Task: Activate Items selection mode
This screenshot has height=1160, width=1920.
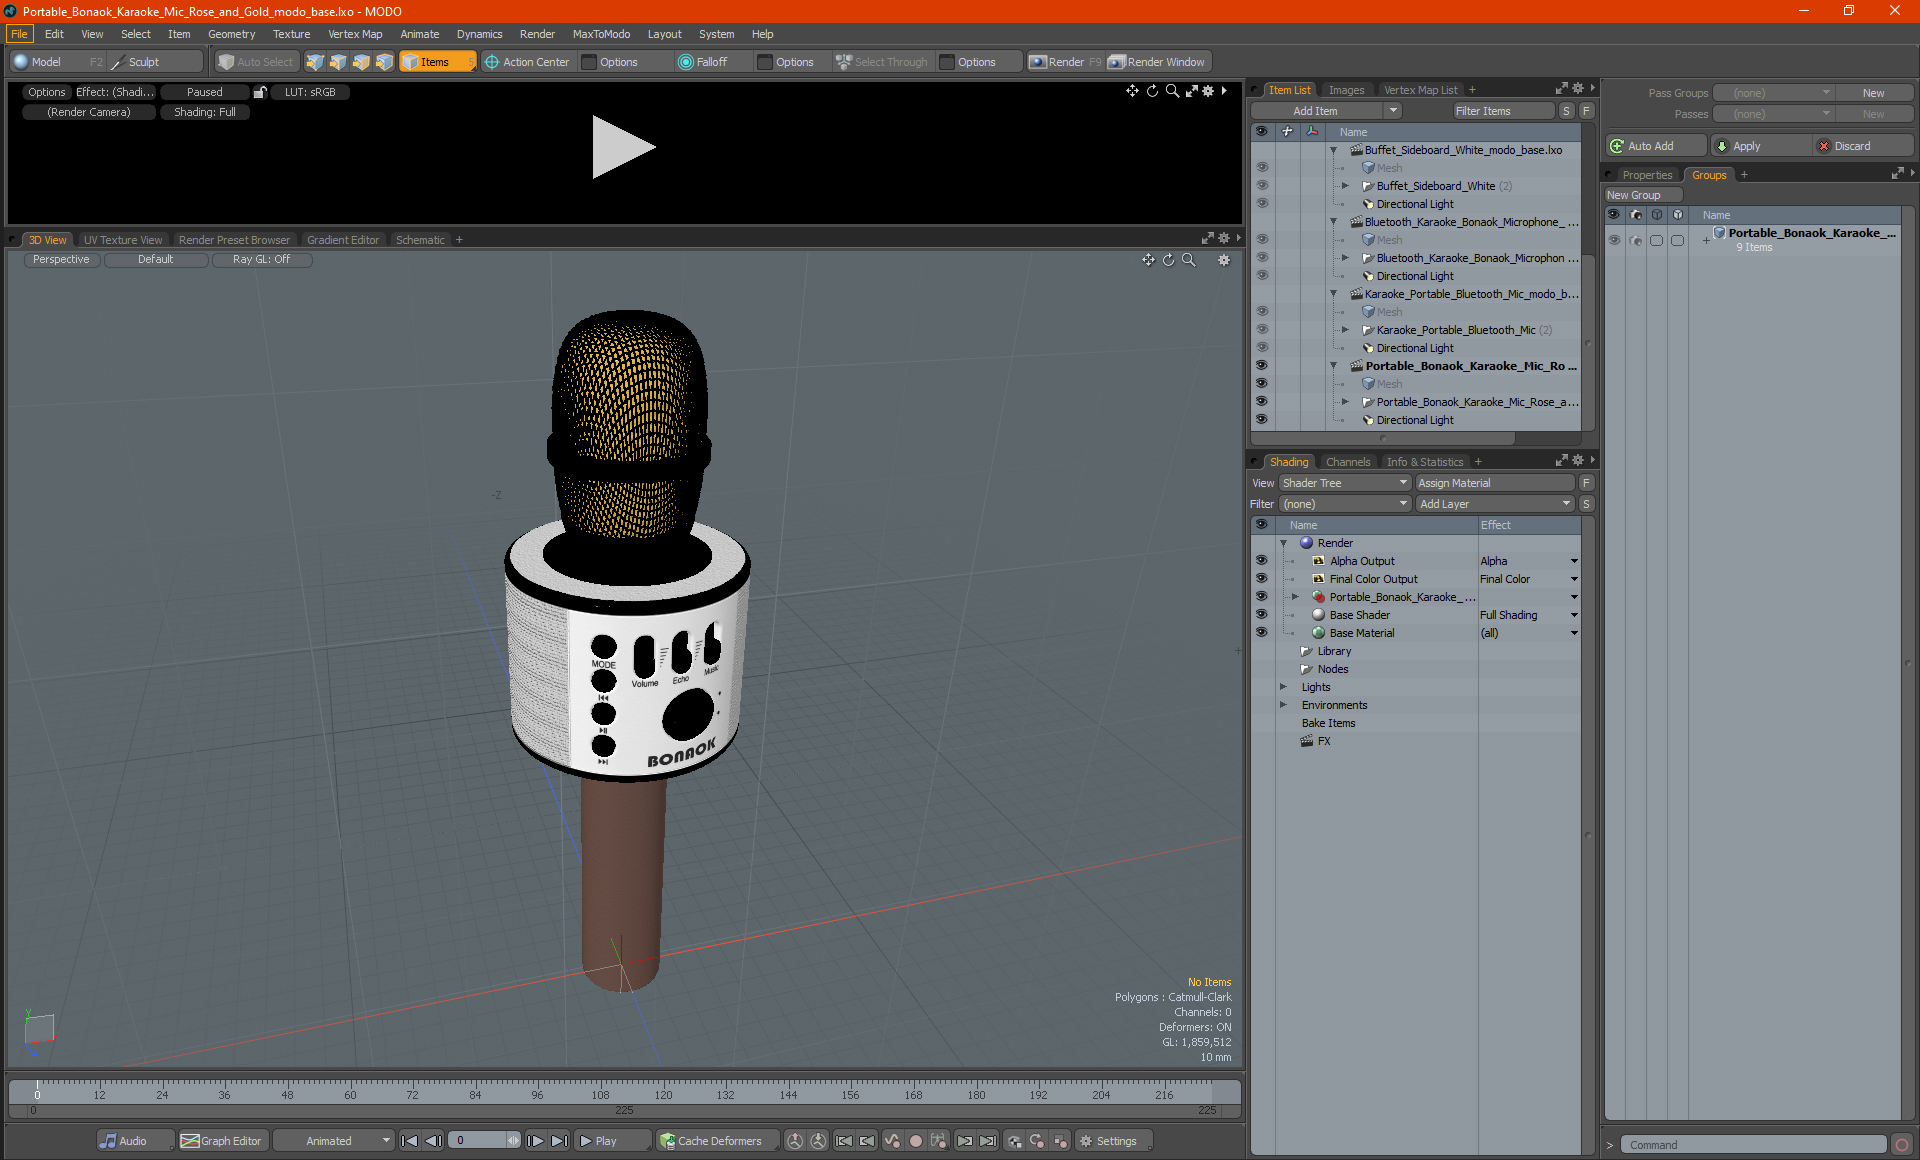Action: tap(437, 62)
